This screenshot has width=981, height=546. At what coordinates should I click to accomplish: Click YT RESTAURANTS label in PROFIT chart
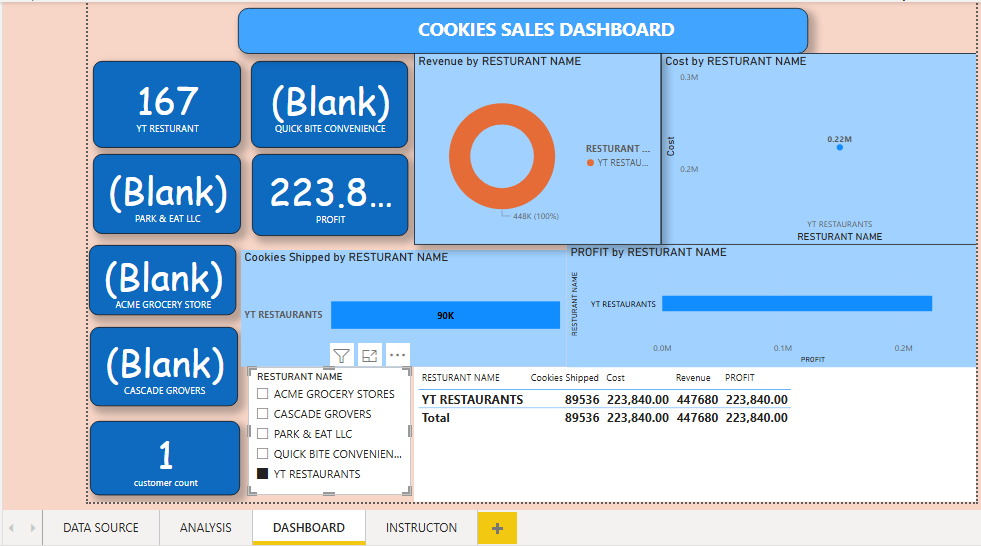click(623, 304)
